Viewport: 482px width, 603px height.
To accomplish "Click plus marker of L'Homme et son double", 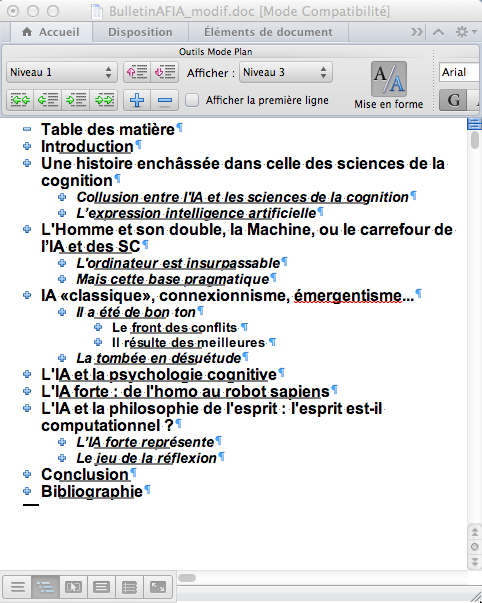I will click(x=27, y=229).
